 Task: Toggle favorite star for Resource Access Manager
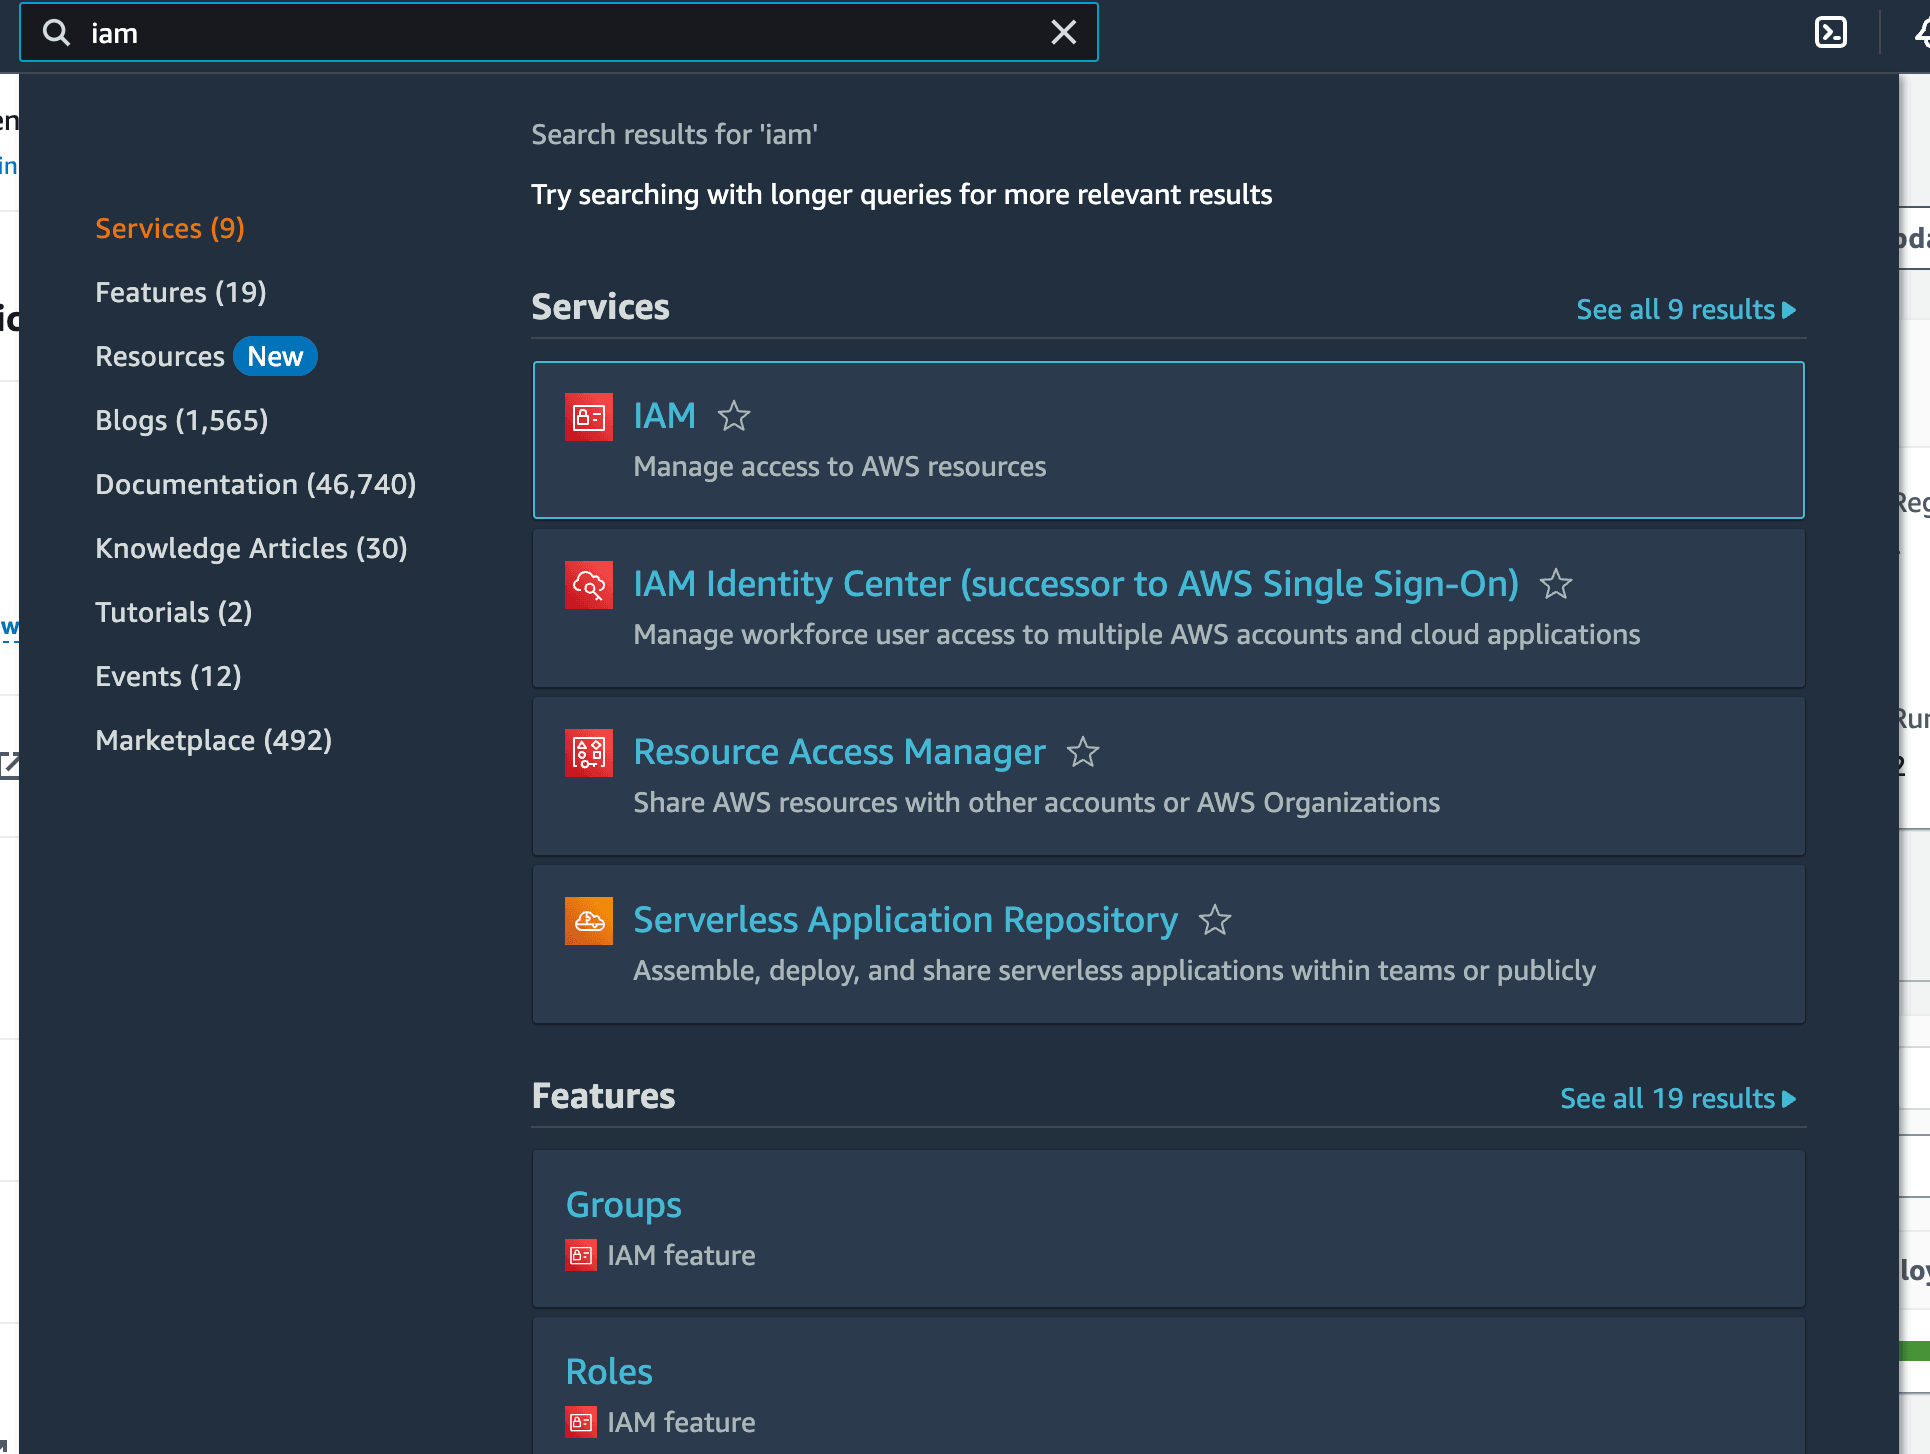[x=1082, y=752]
